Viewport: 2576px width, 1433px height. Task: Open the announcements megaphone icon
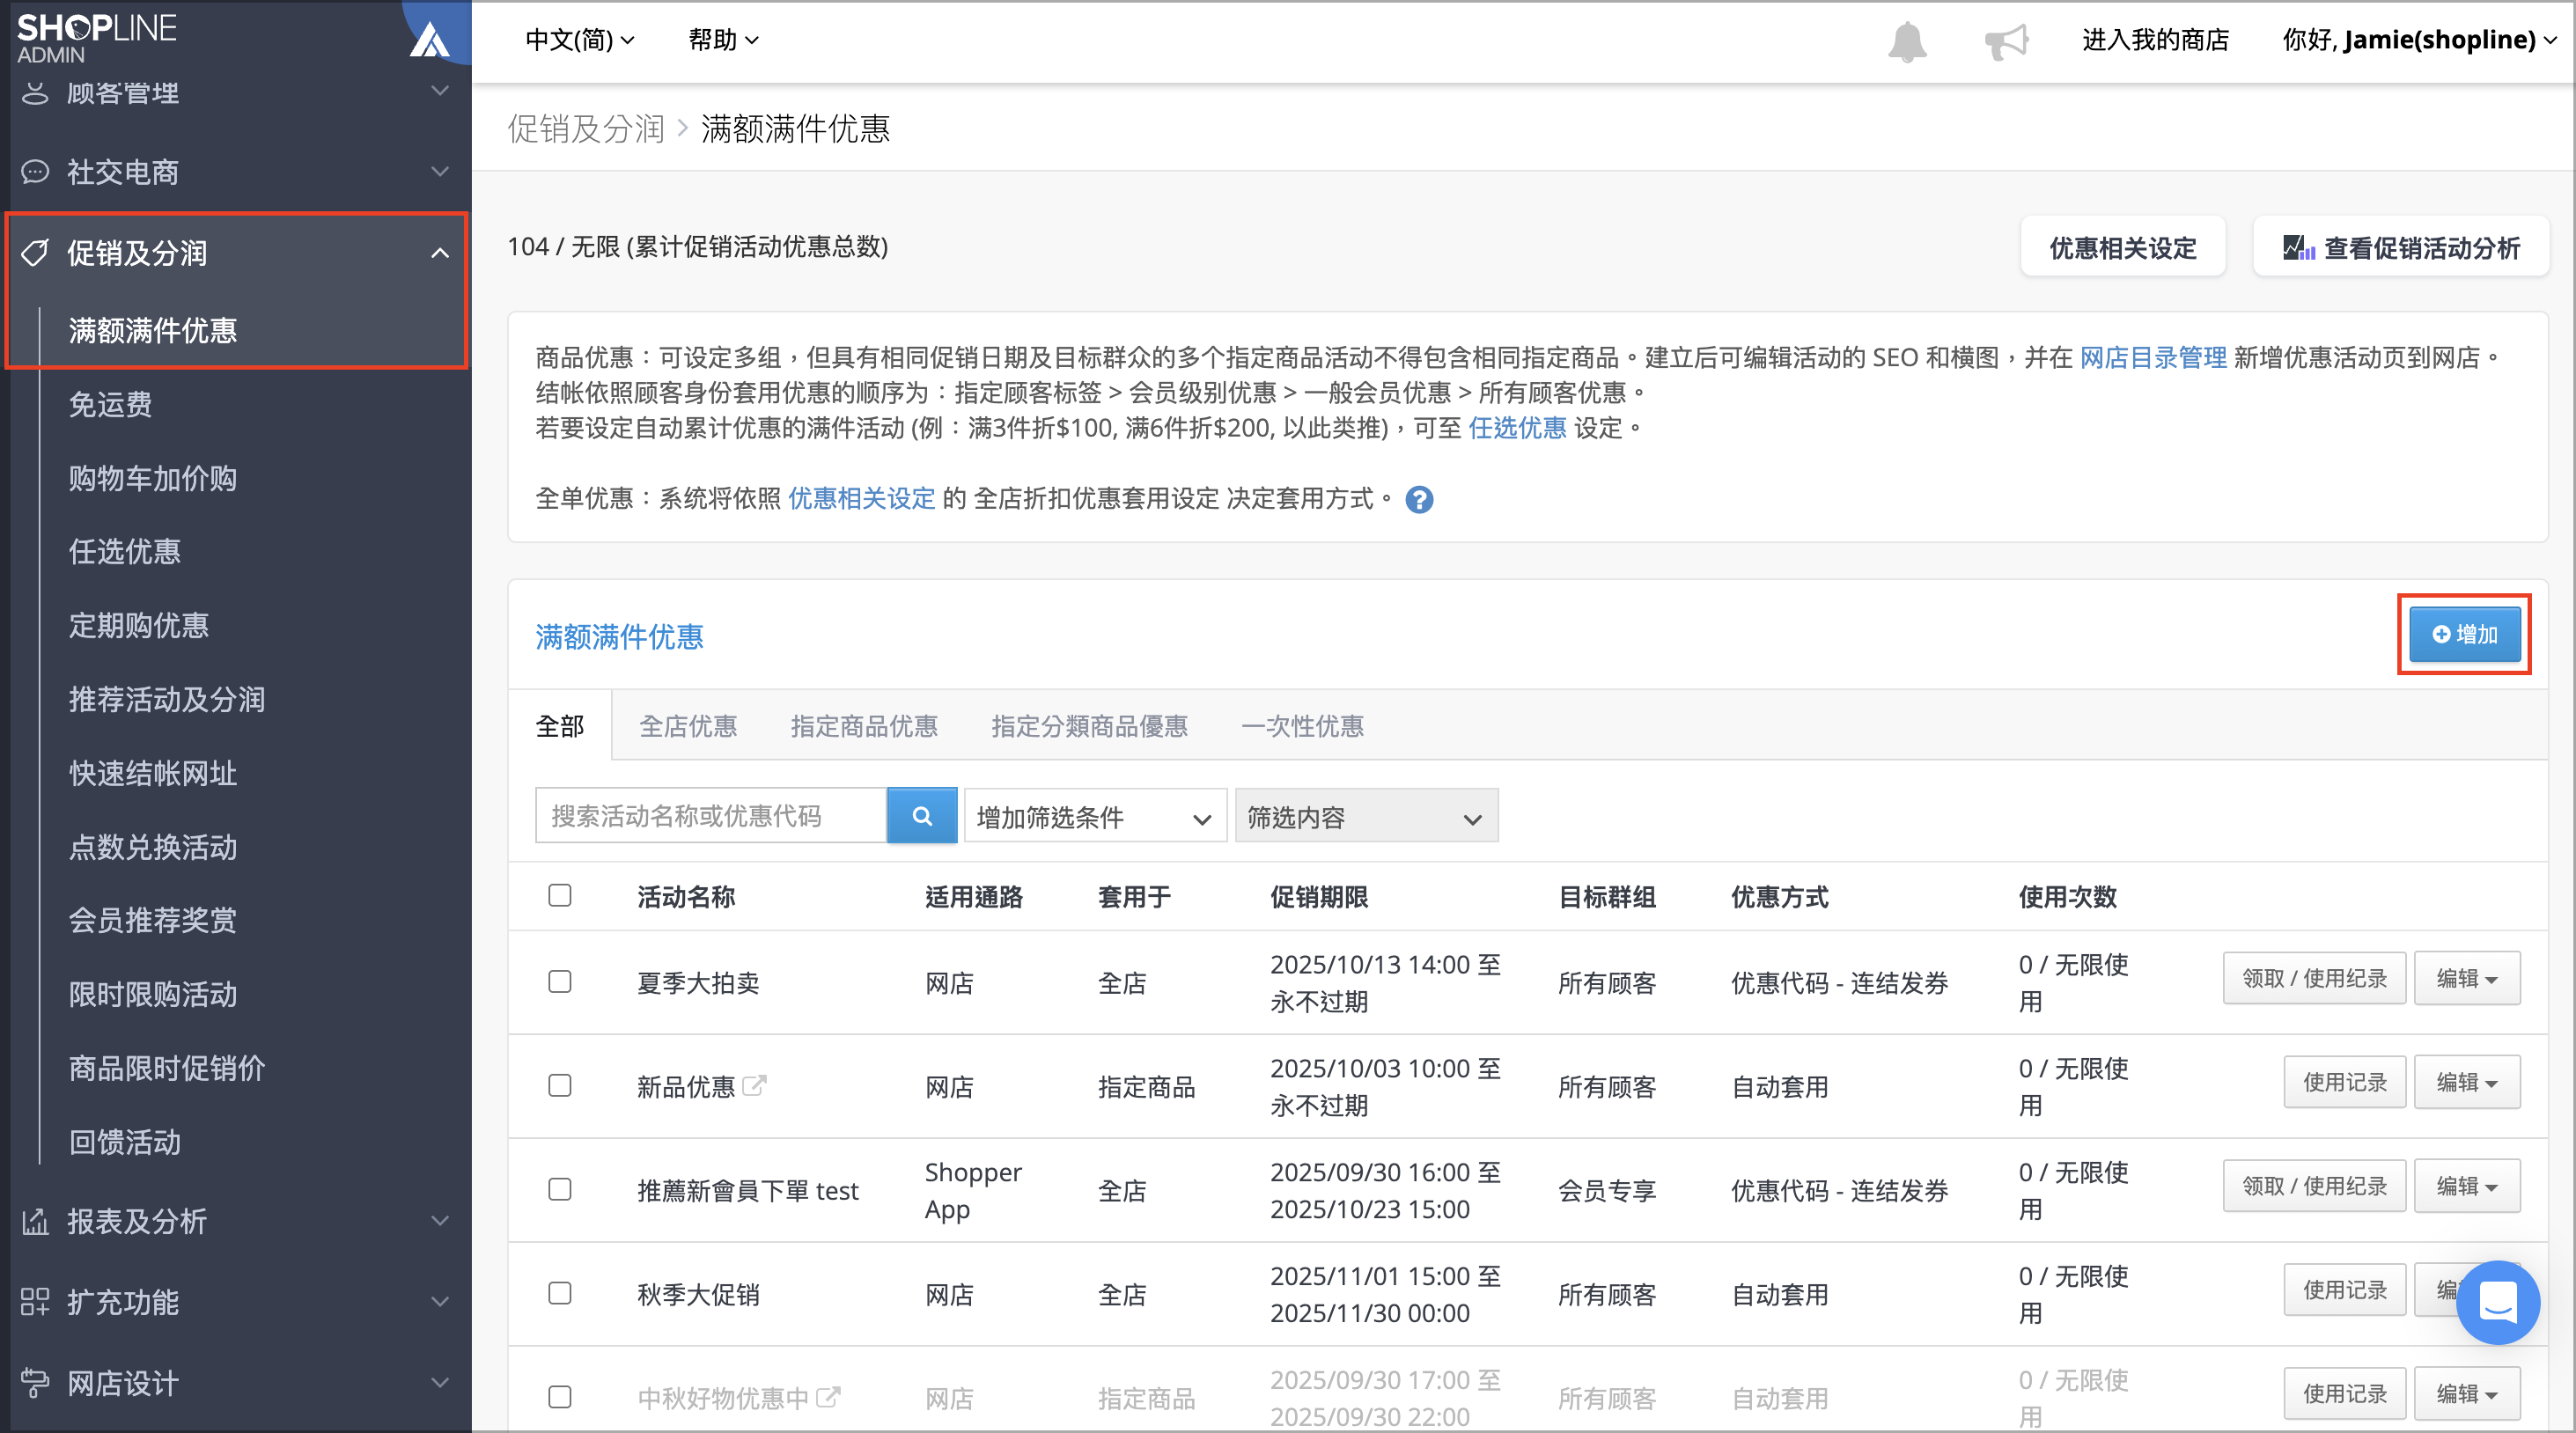tap(2006, 41)
